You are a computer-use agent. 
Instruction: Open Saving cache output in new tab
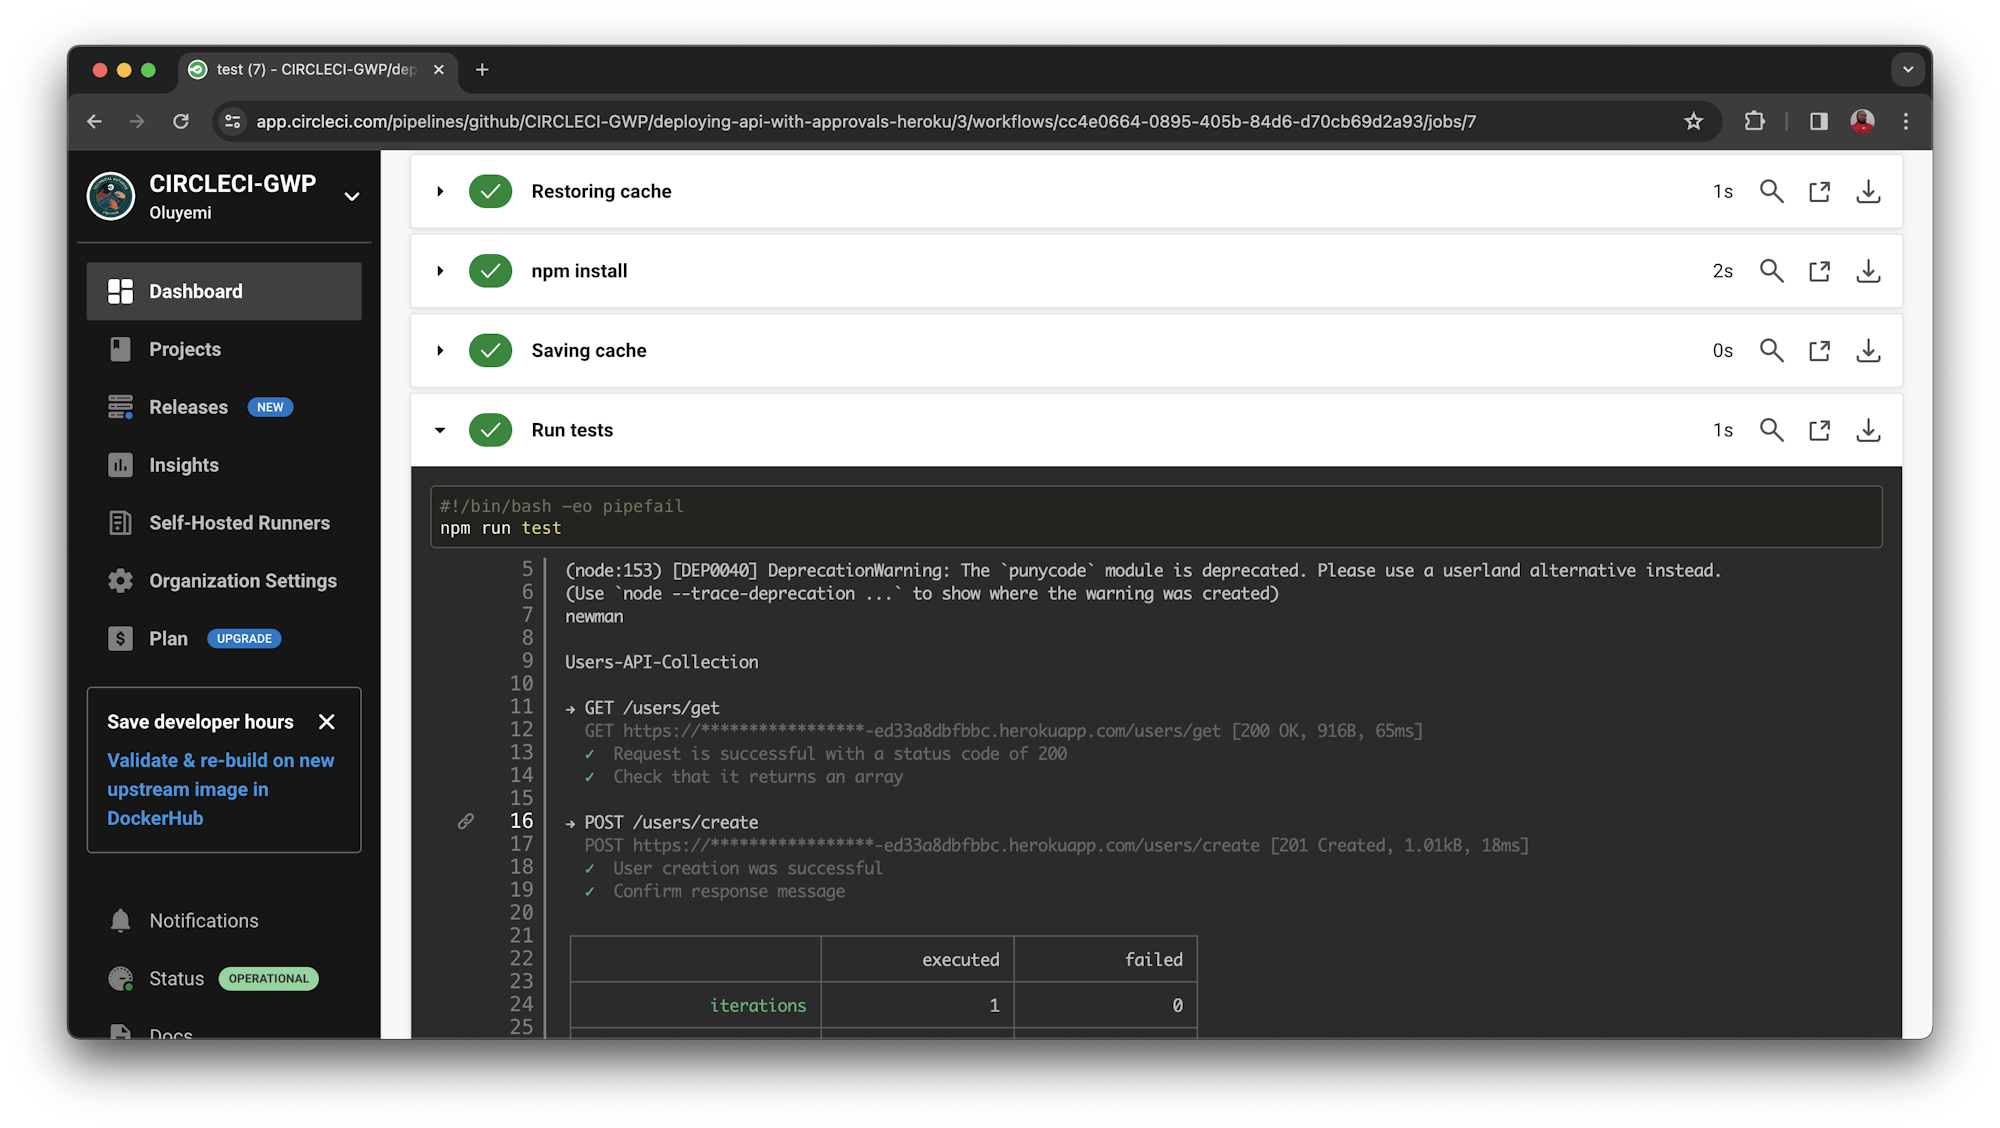(1819, 350)
